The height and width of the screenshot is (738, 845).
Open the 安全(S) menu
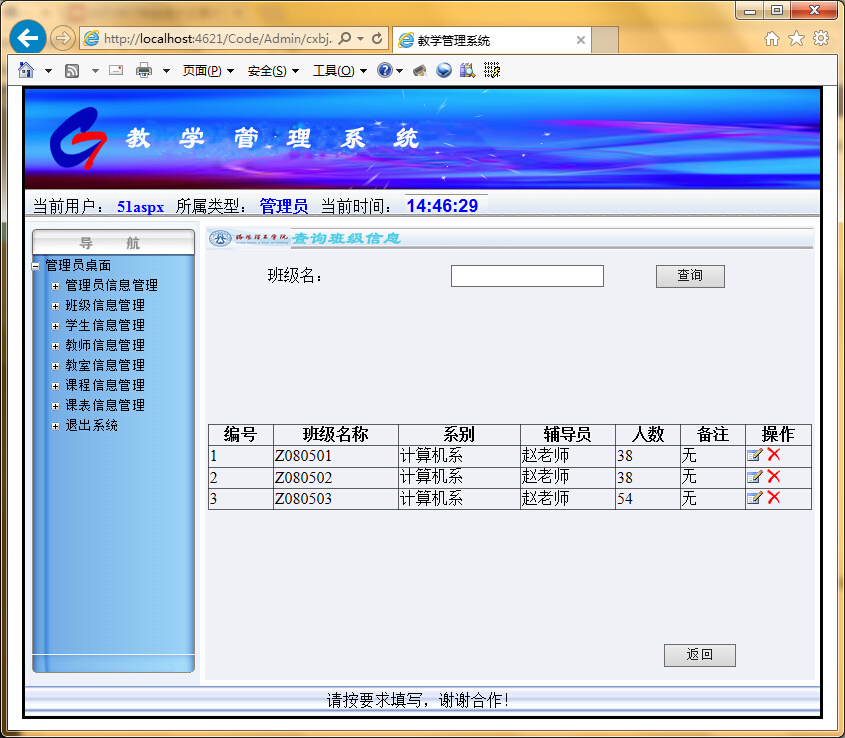[x=273, y=71]
